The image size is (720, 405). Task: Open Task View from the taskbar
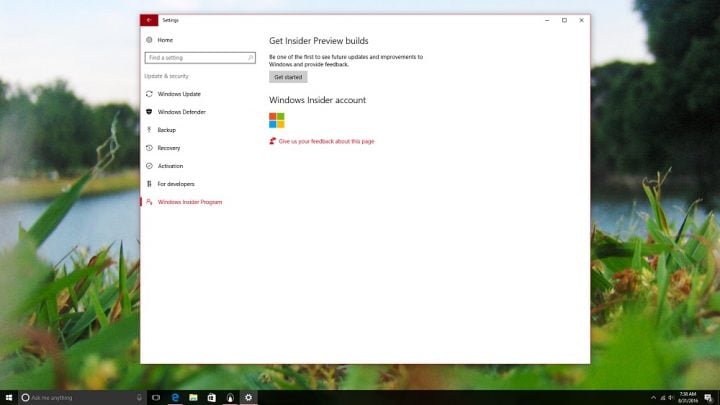tap(156, 398)
